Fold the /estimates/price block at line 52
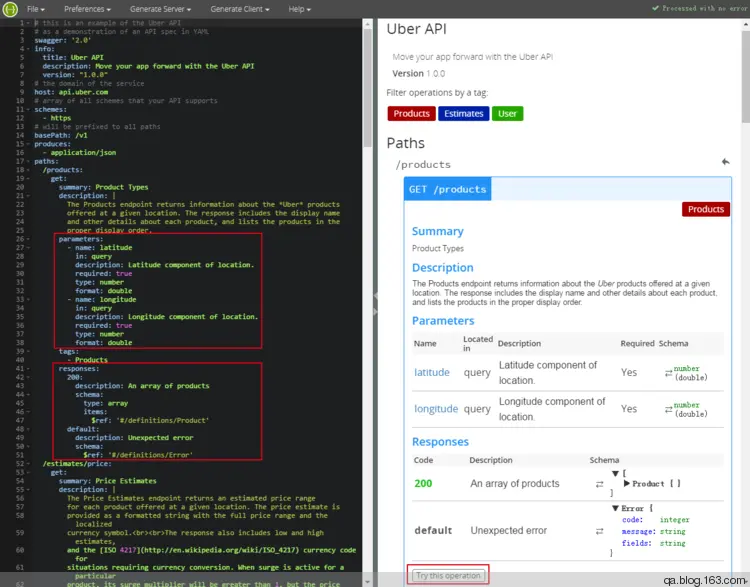 tap(28, 464)
